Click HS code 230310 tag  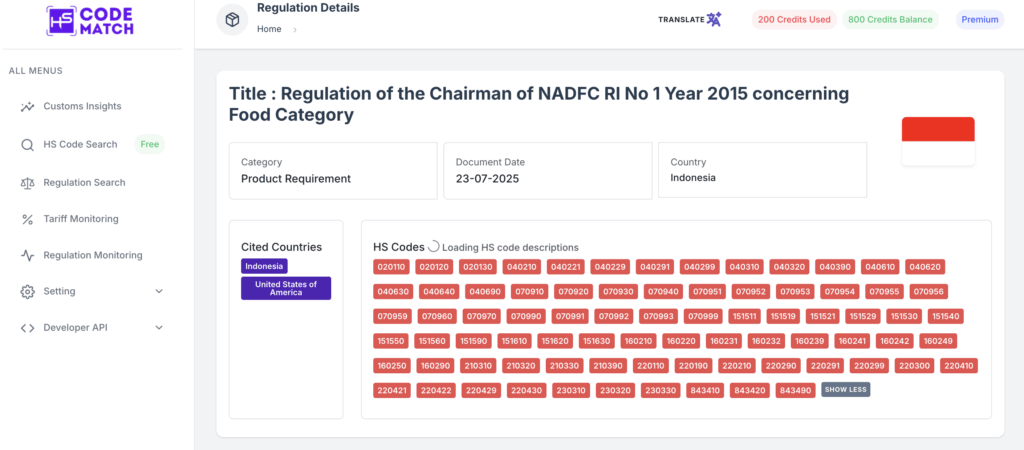571,391
